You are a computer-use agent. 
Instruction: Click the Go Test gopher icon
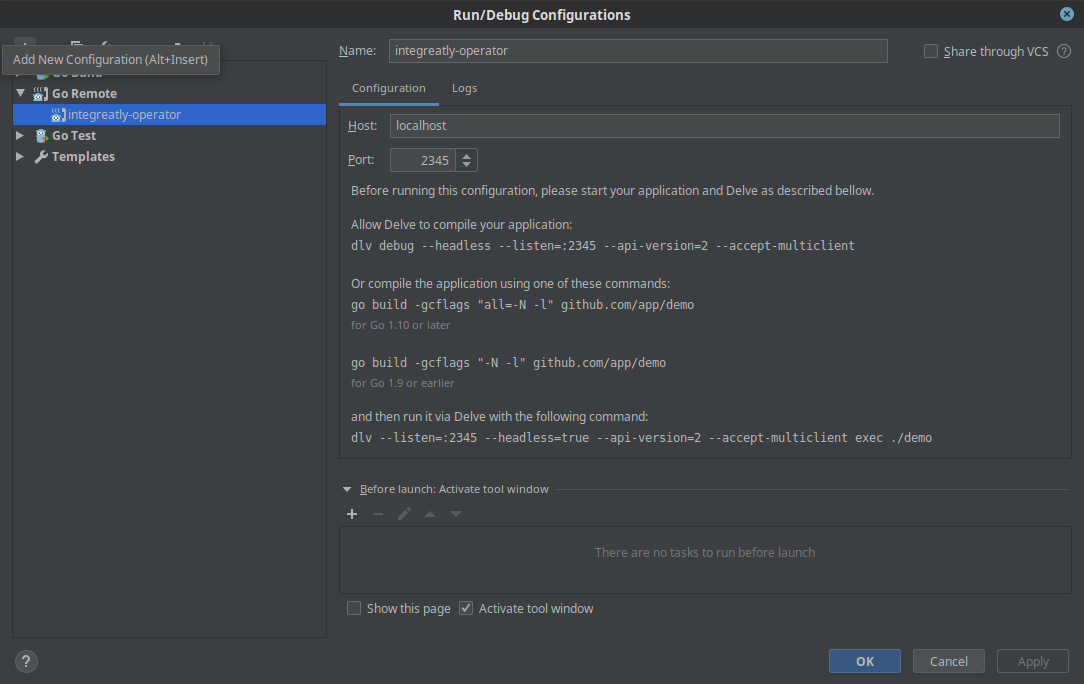point(41,135)
